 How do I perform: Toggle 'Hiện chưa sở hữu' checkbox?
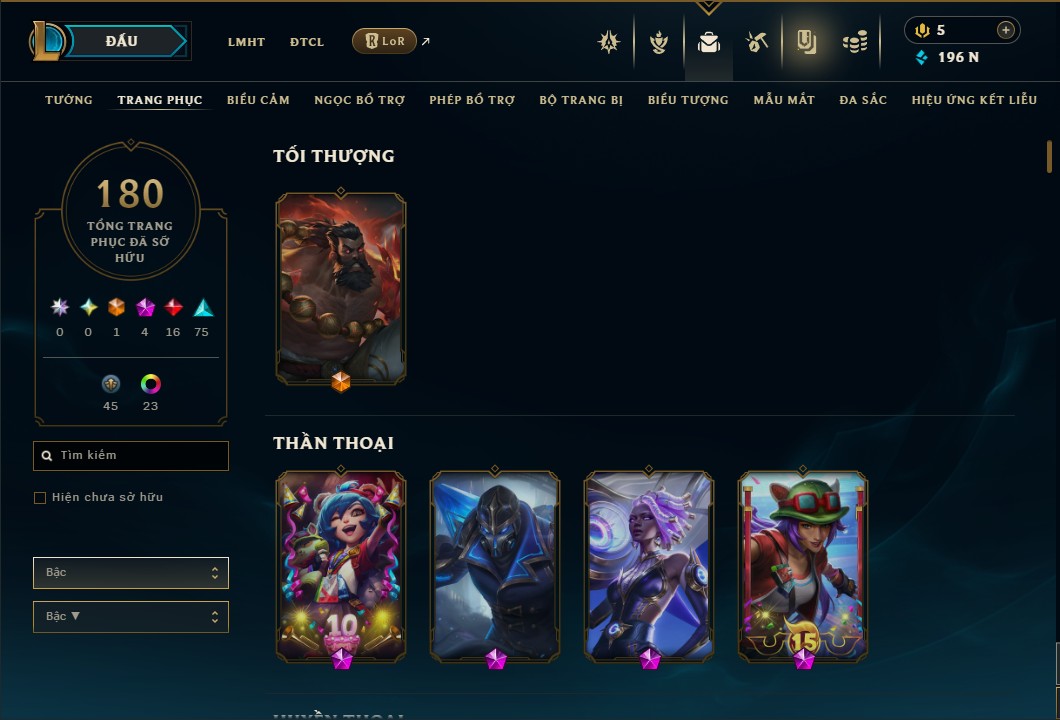tap(40, 498)
